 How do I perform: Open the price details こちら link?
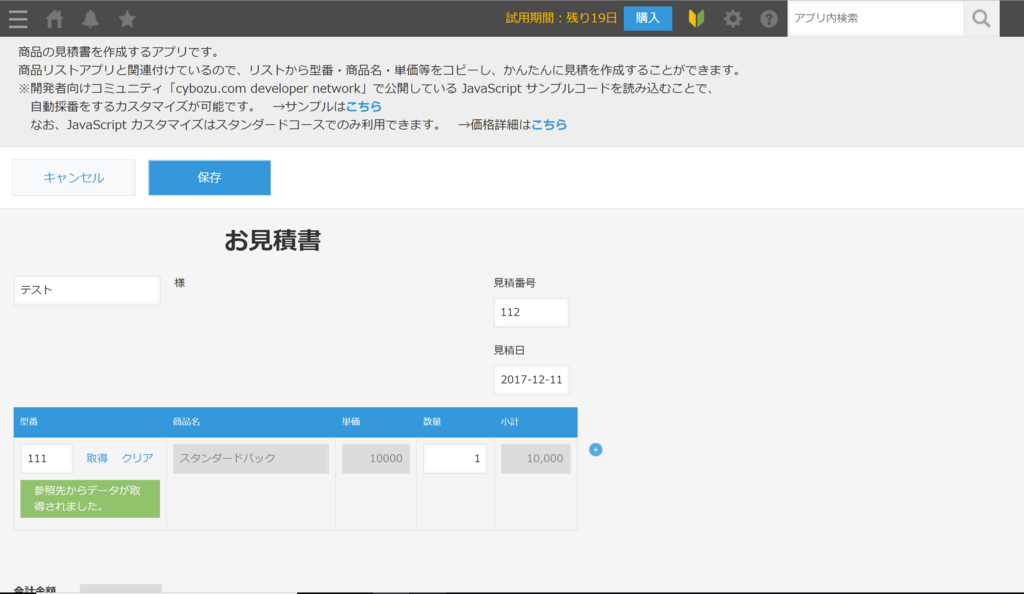tap(549, 125)
